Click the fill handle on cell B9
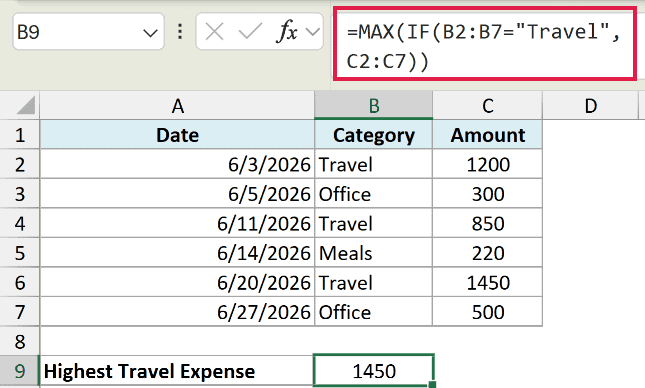This screenshot has height=388, width=645. pyautogui.click(x=432, y=385)
